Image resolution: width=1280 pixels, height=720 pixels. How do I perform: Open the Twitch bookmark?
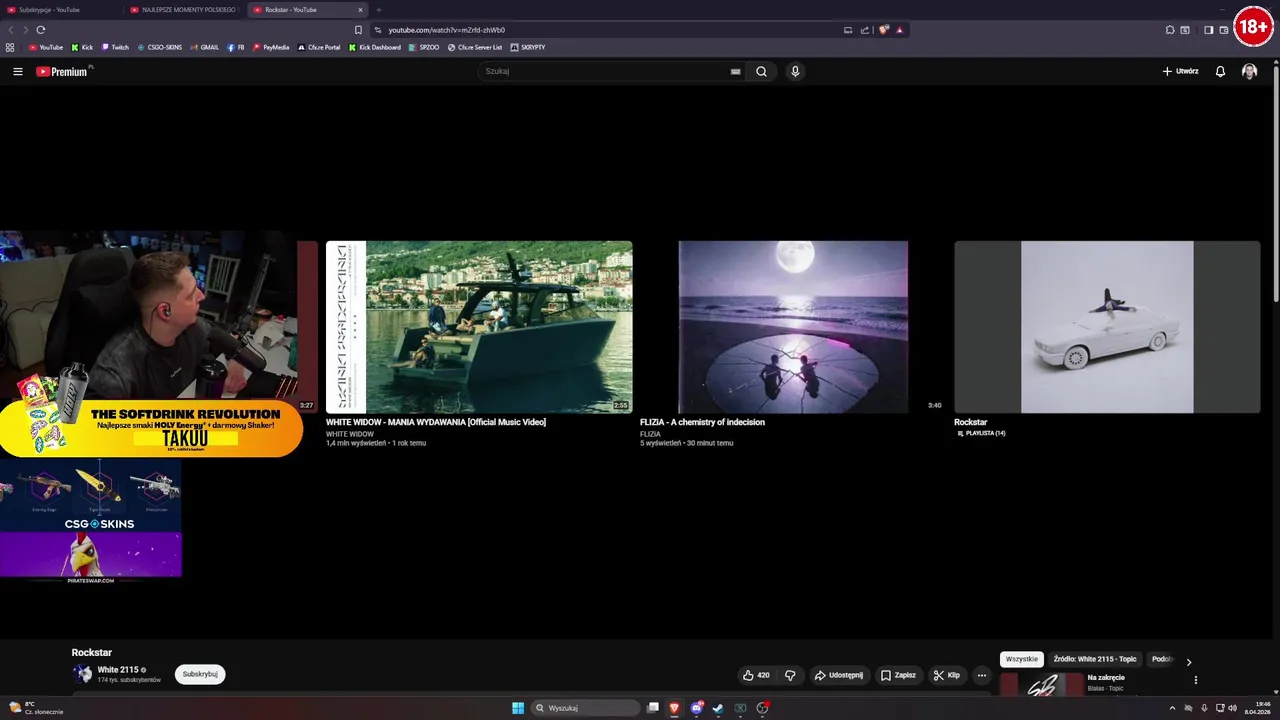[115, 47]
